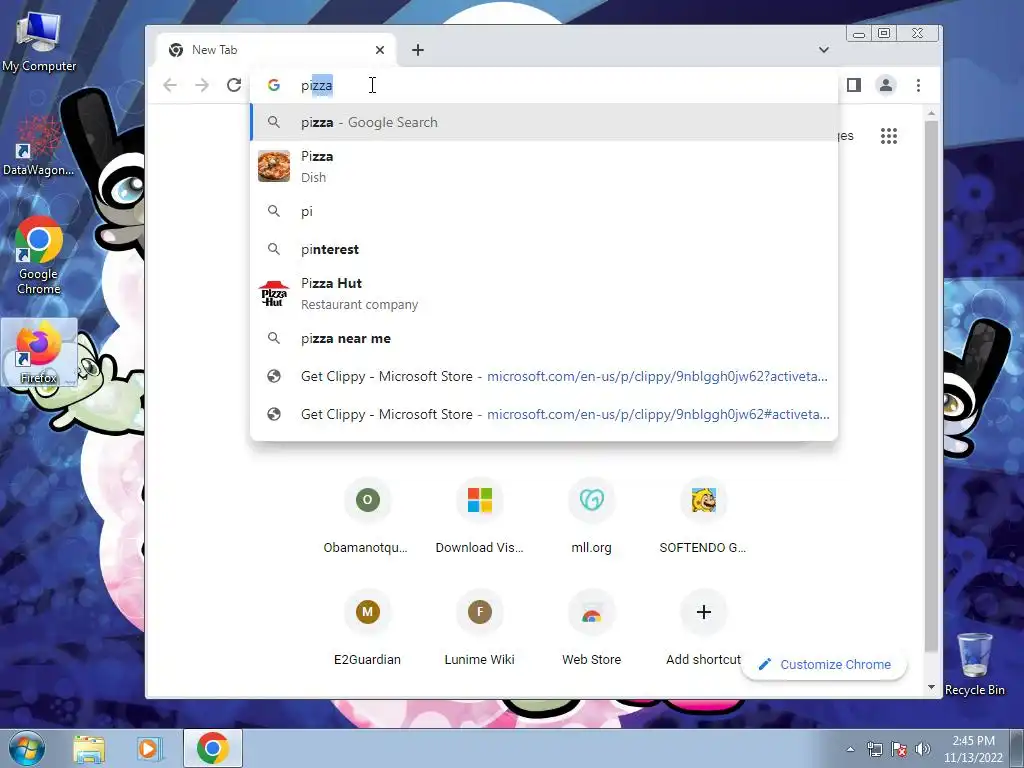
Task: Open the Get Clippy link with #activetab
Action: pyautogui.click(x=543, y=414)
